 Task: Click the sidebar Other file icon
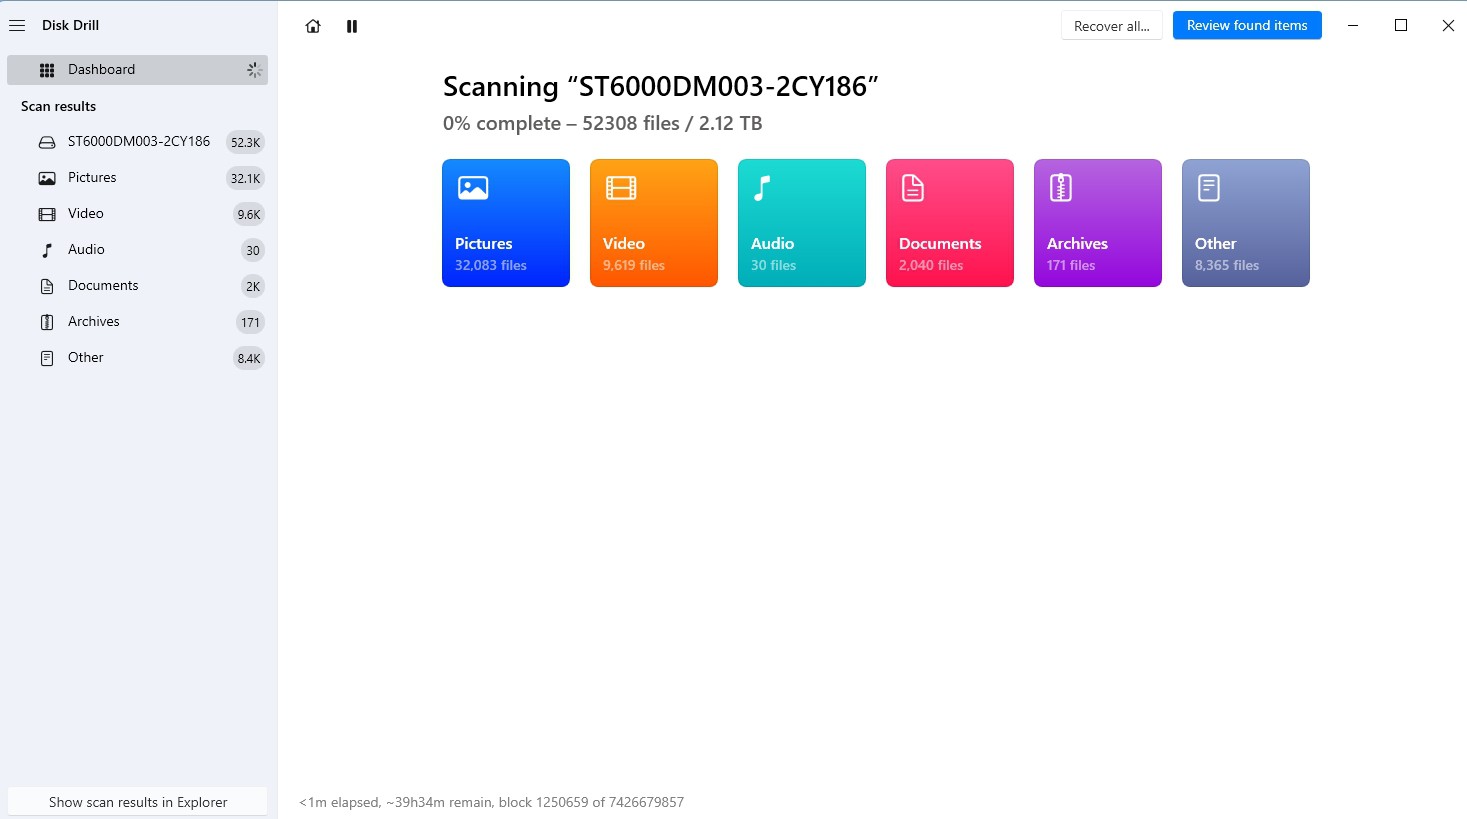click(x=47, y=358)
